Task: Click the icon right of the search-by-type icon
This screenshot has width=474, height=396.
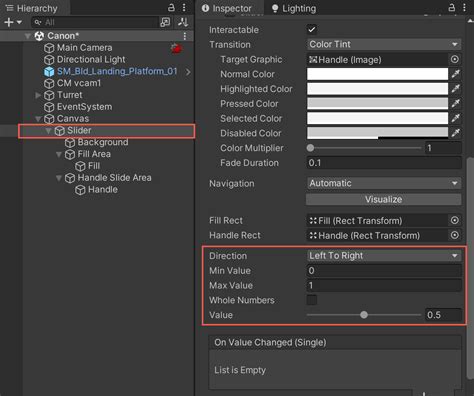Action: click(x=183, y=22)
